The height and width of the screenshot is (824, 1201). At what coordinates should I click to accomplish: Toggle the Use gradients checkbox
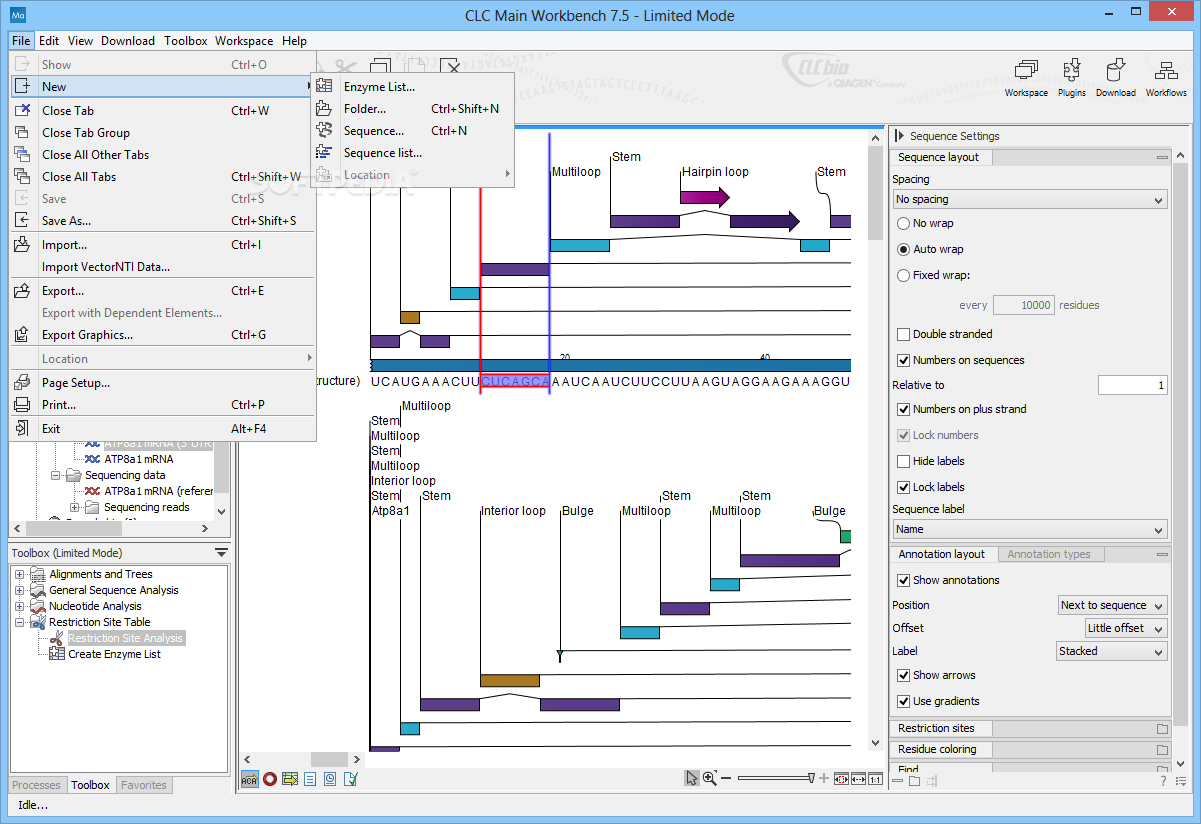click(x=904, y=701)
